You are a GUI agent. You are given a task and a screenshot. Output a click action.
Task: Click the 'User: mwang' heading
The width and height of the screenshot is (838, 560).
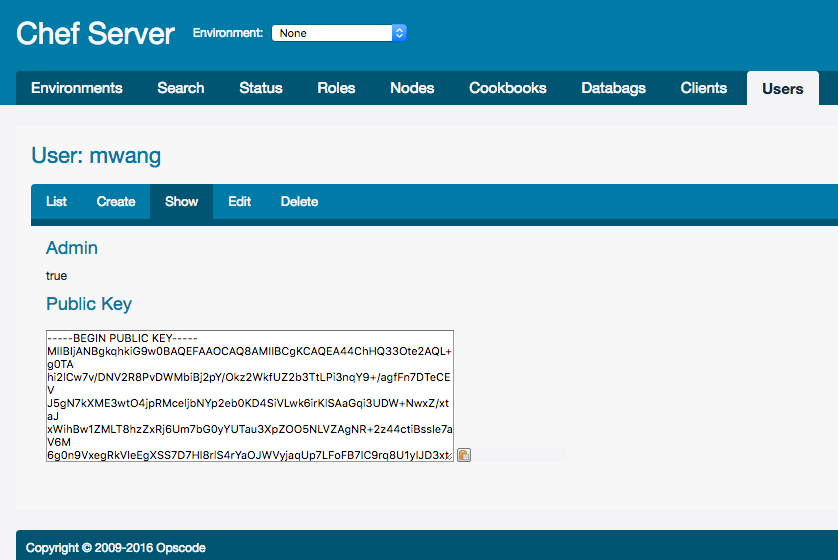(96, 155)
